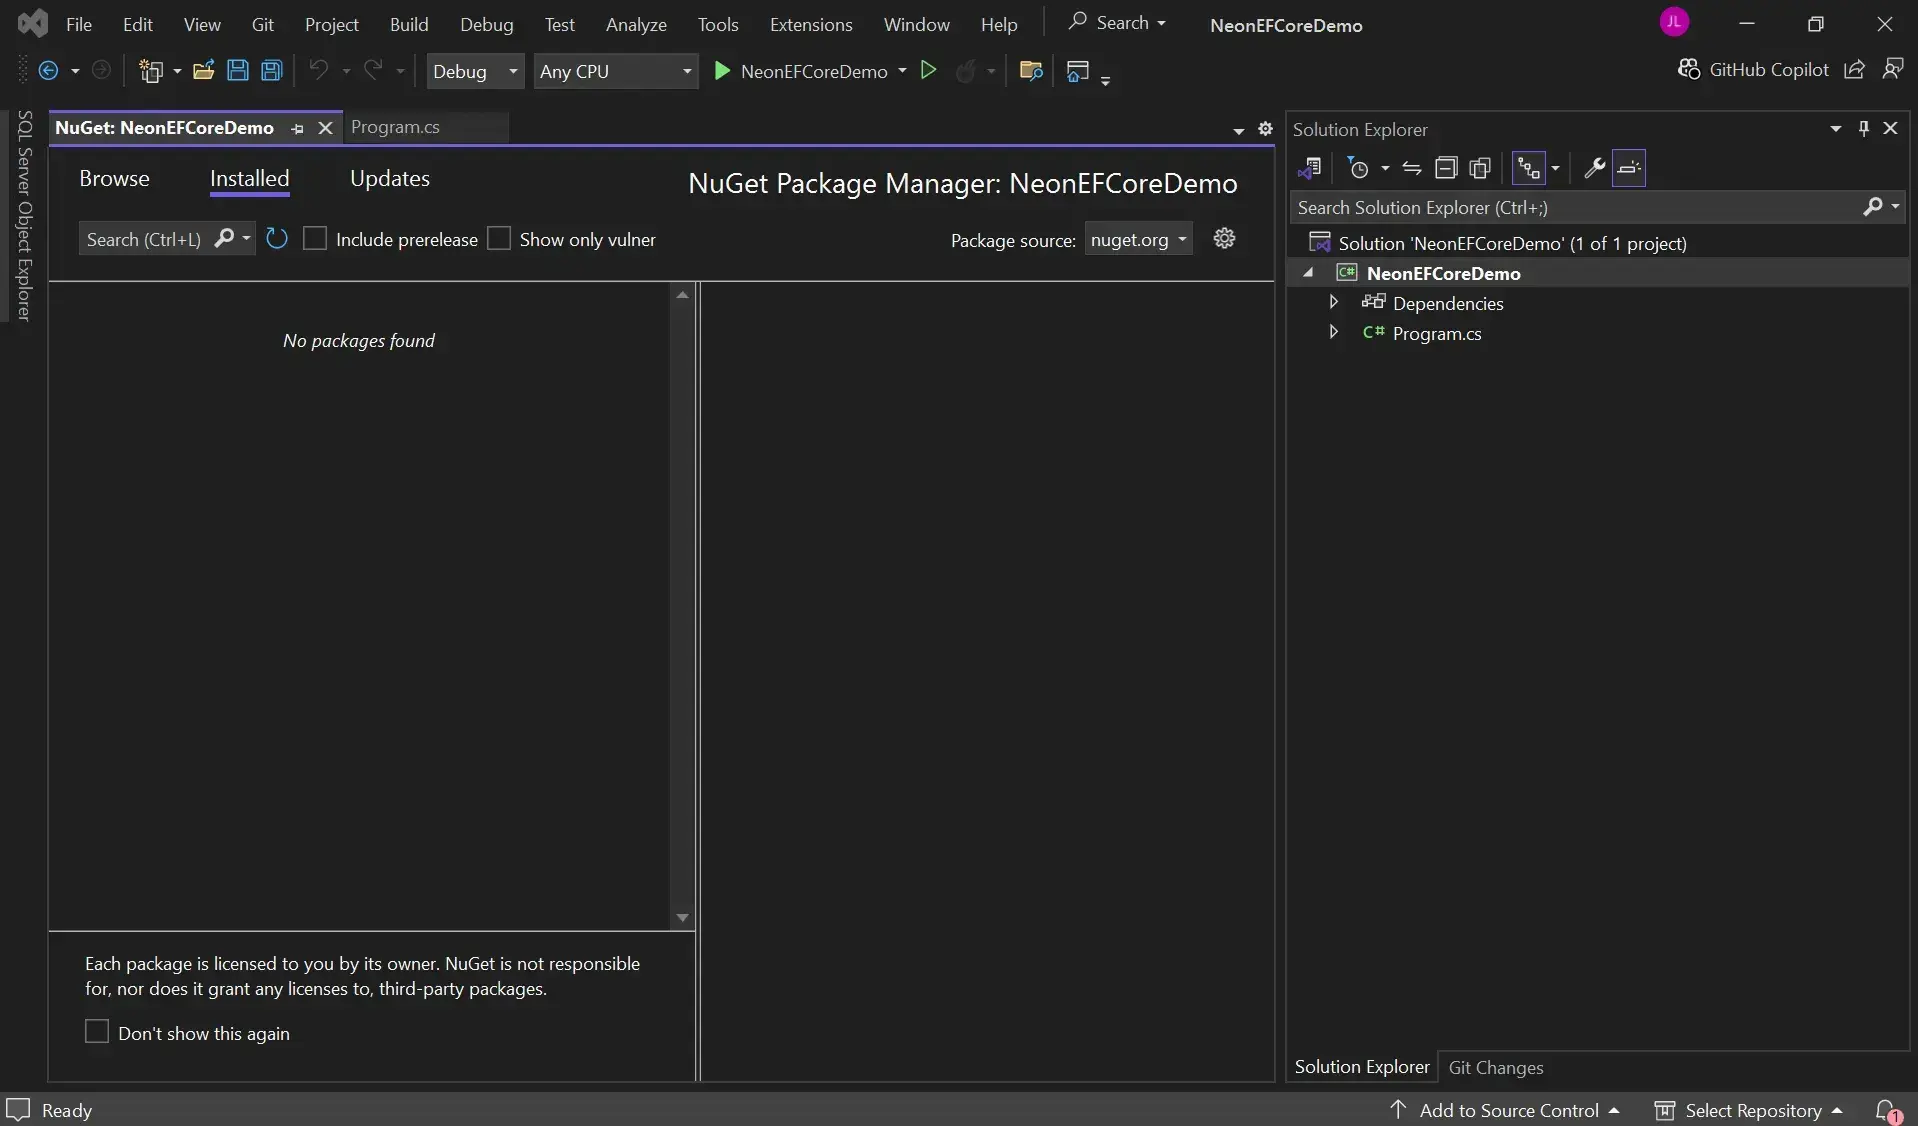Click the package list scrollbar up arrow

[683, 295]
